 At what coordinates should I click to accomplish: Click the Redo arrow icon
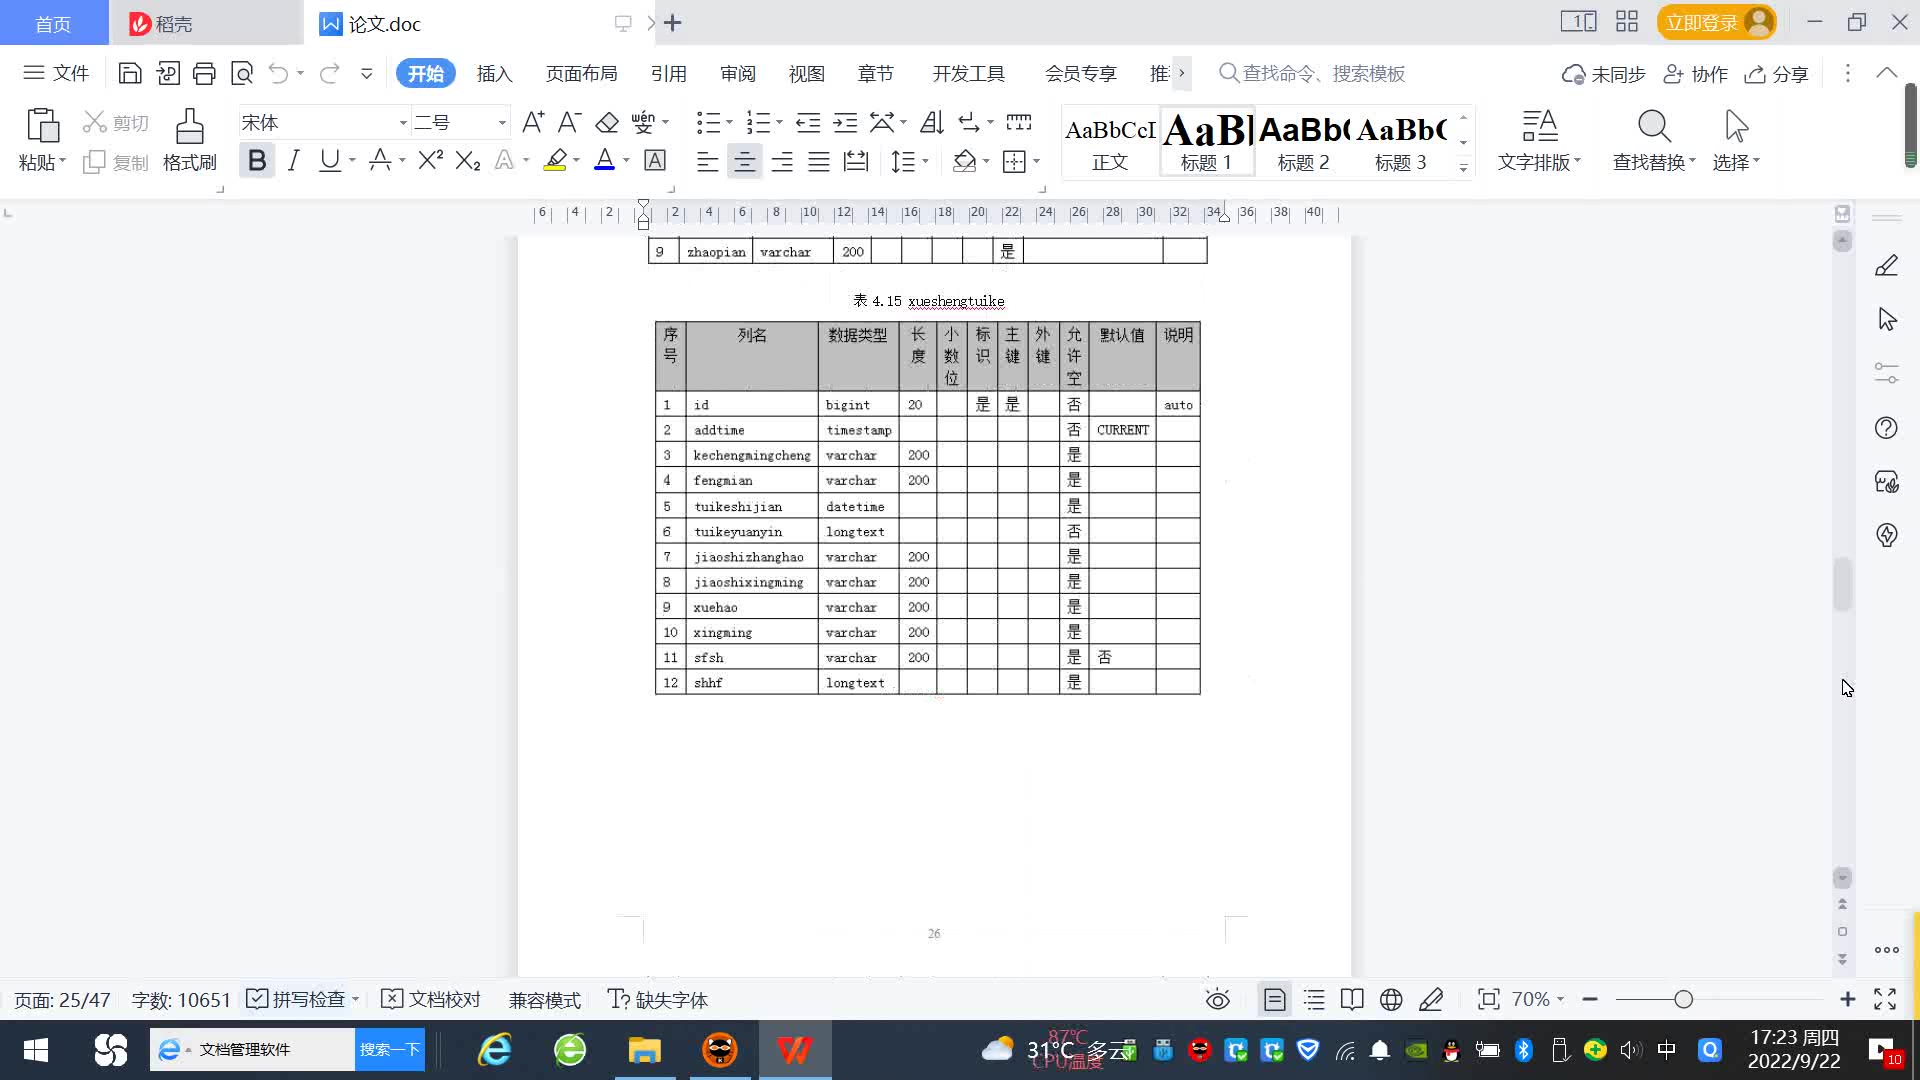[329, 73]
